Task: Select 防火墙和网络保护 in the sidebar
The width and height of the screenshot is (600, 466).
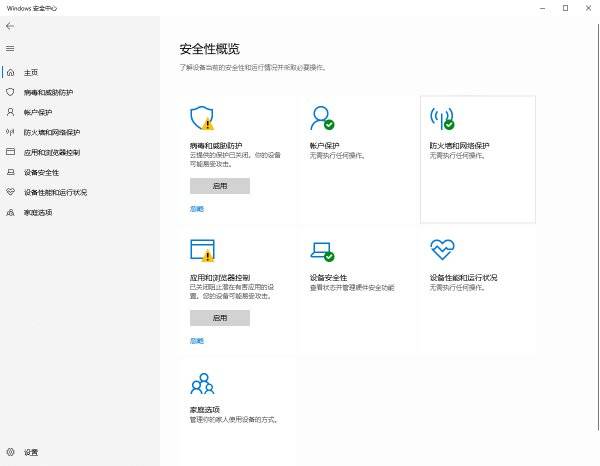Action: click(x=51, y=132)
